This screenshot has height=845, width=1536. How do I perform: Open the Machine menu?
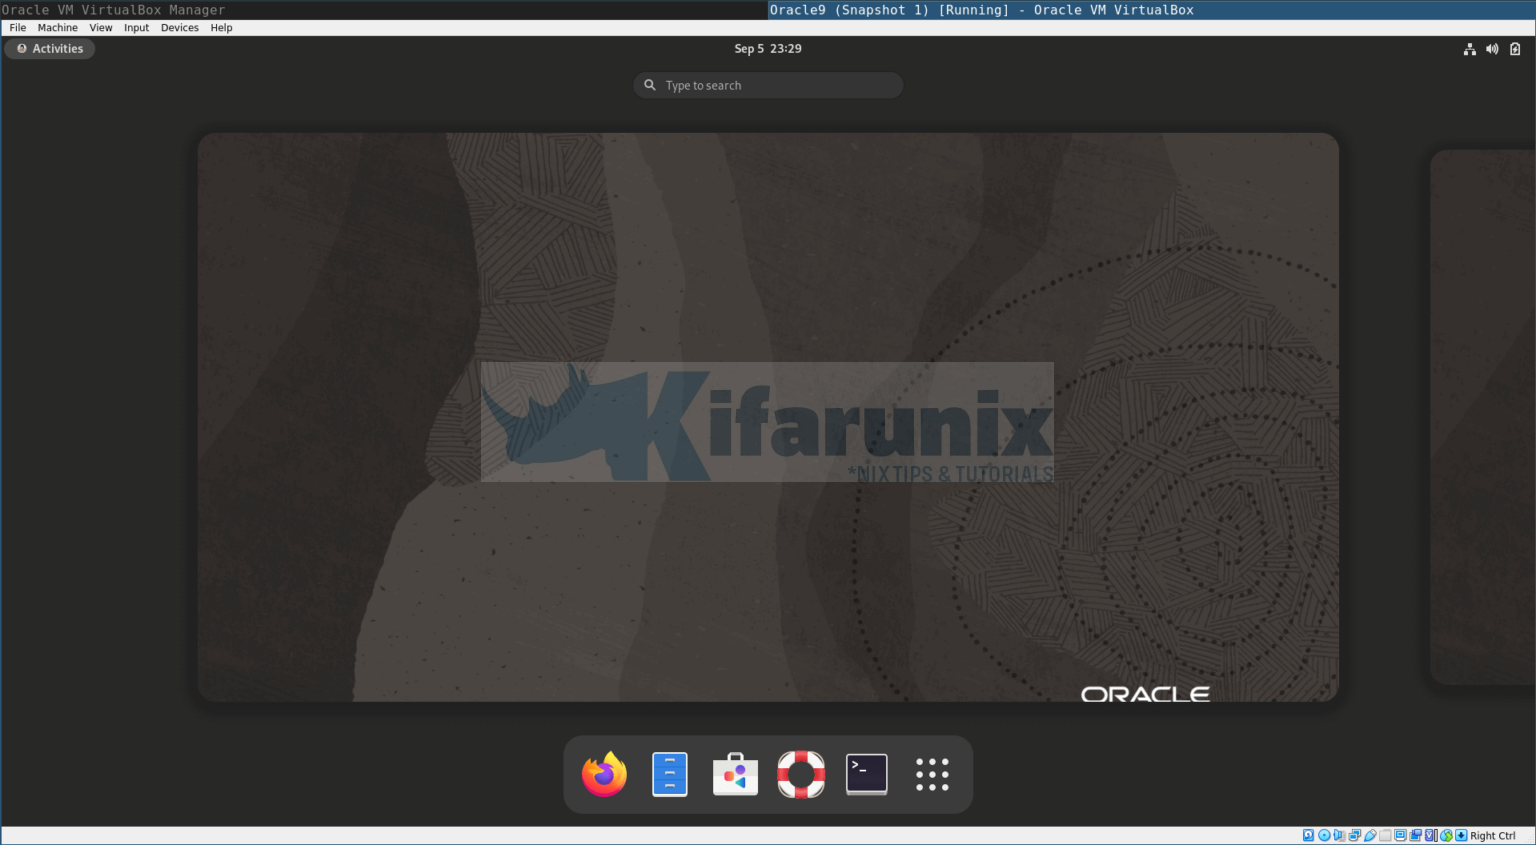point(57,28)
